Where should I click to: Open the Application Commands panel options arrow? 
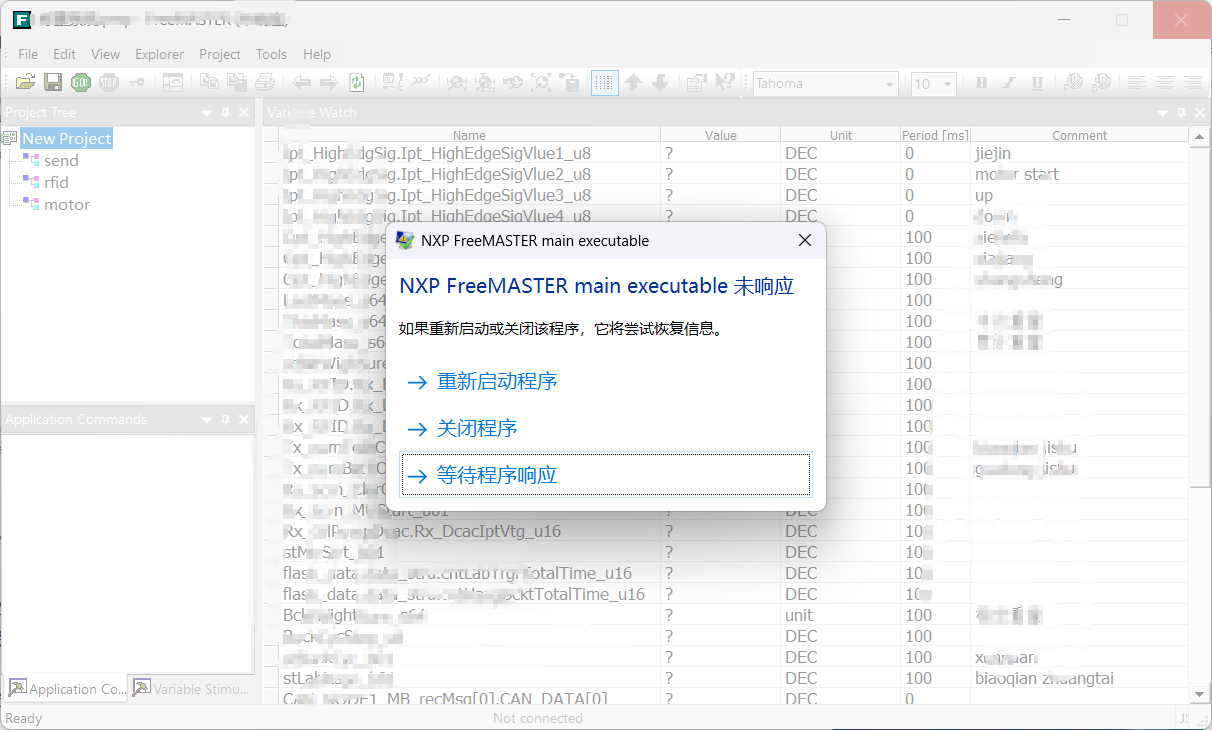207,420
